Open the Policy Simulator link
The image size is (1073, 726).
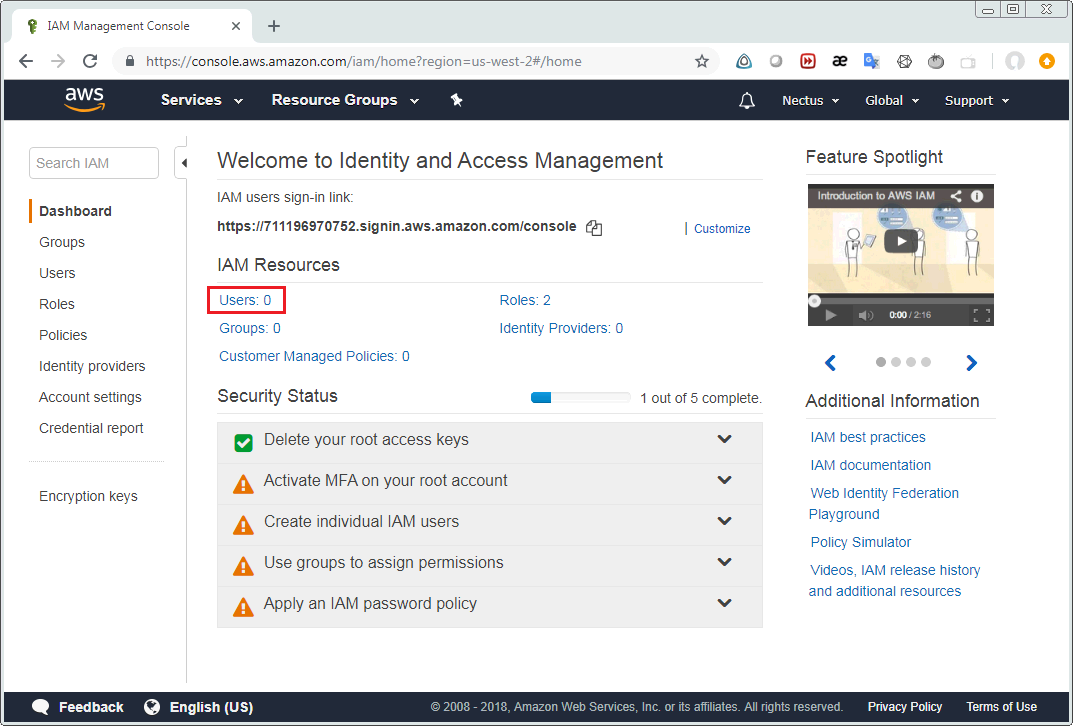[861, 542]
